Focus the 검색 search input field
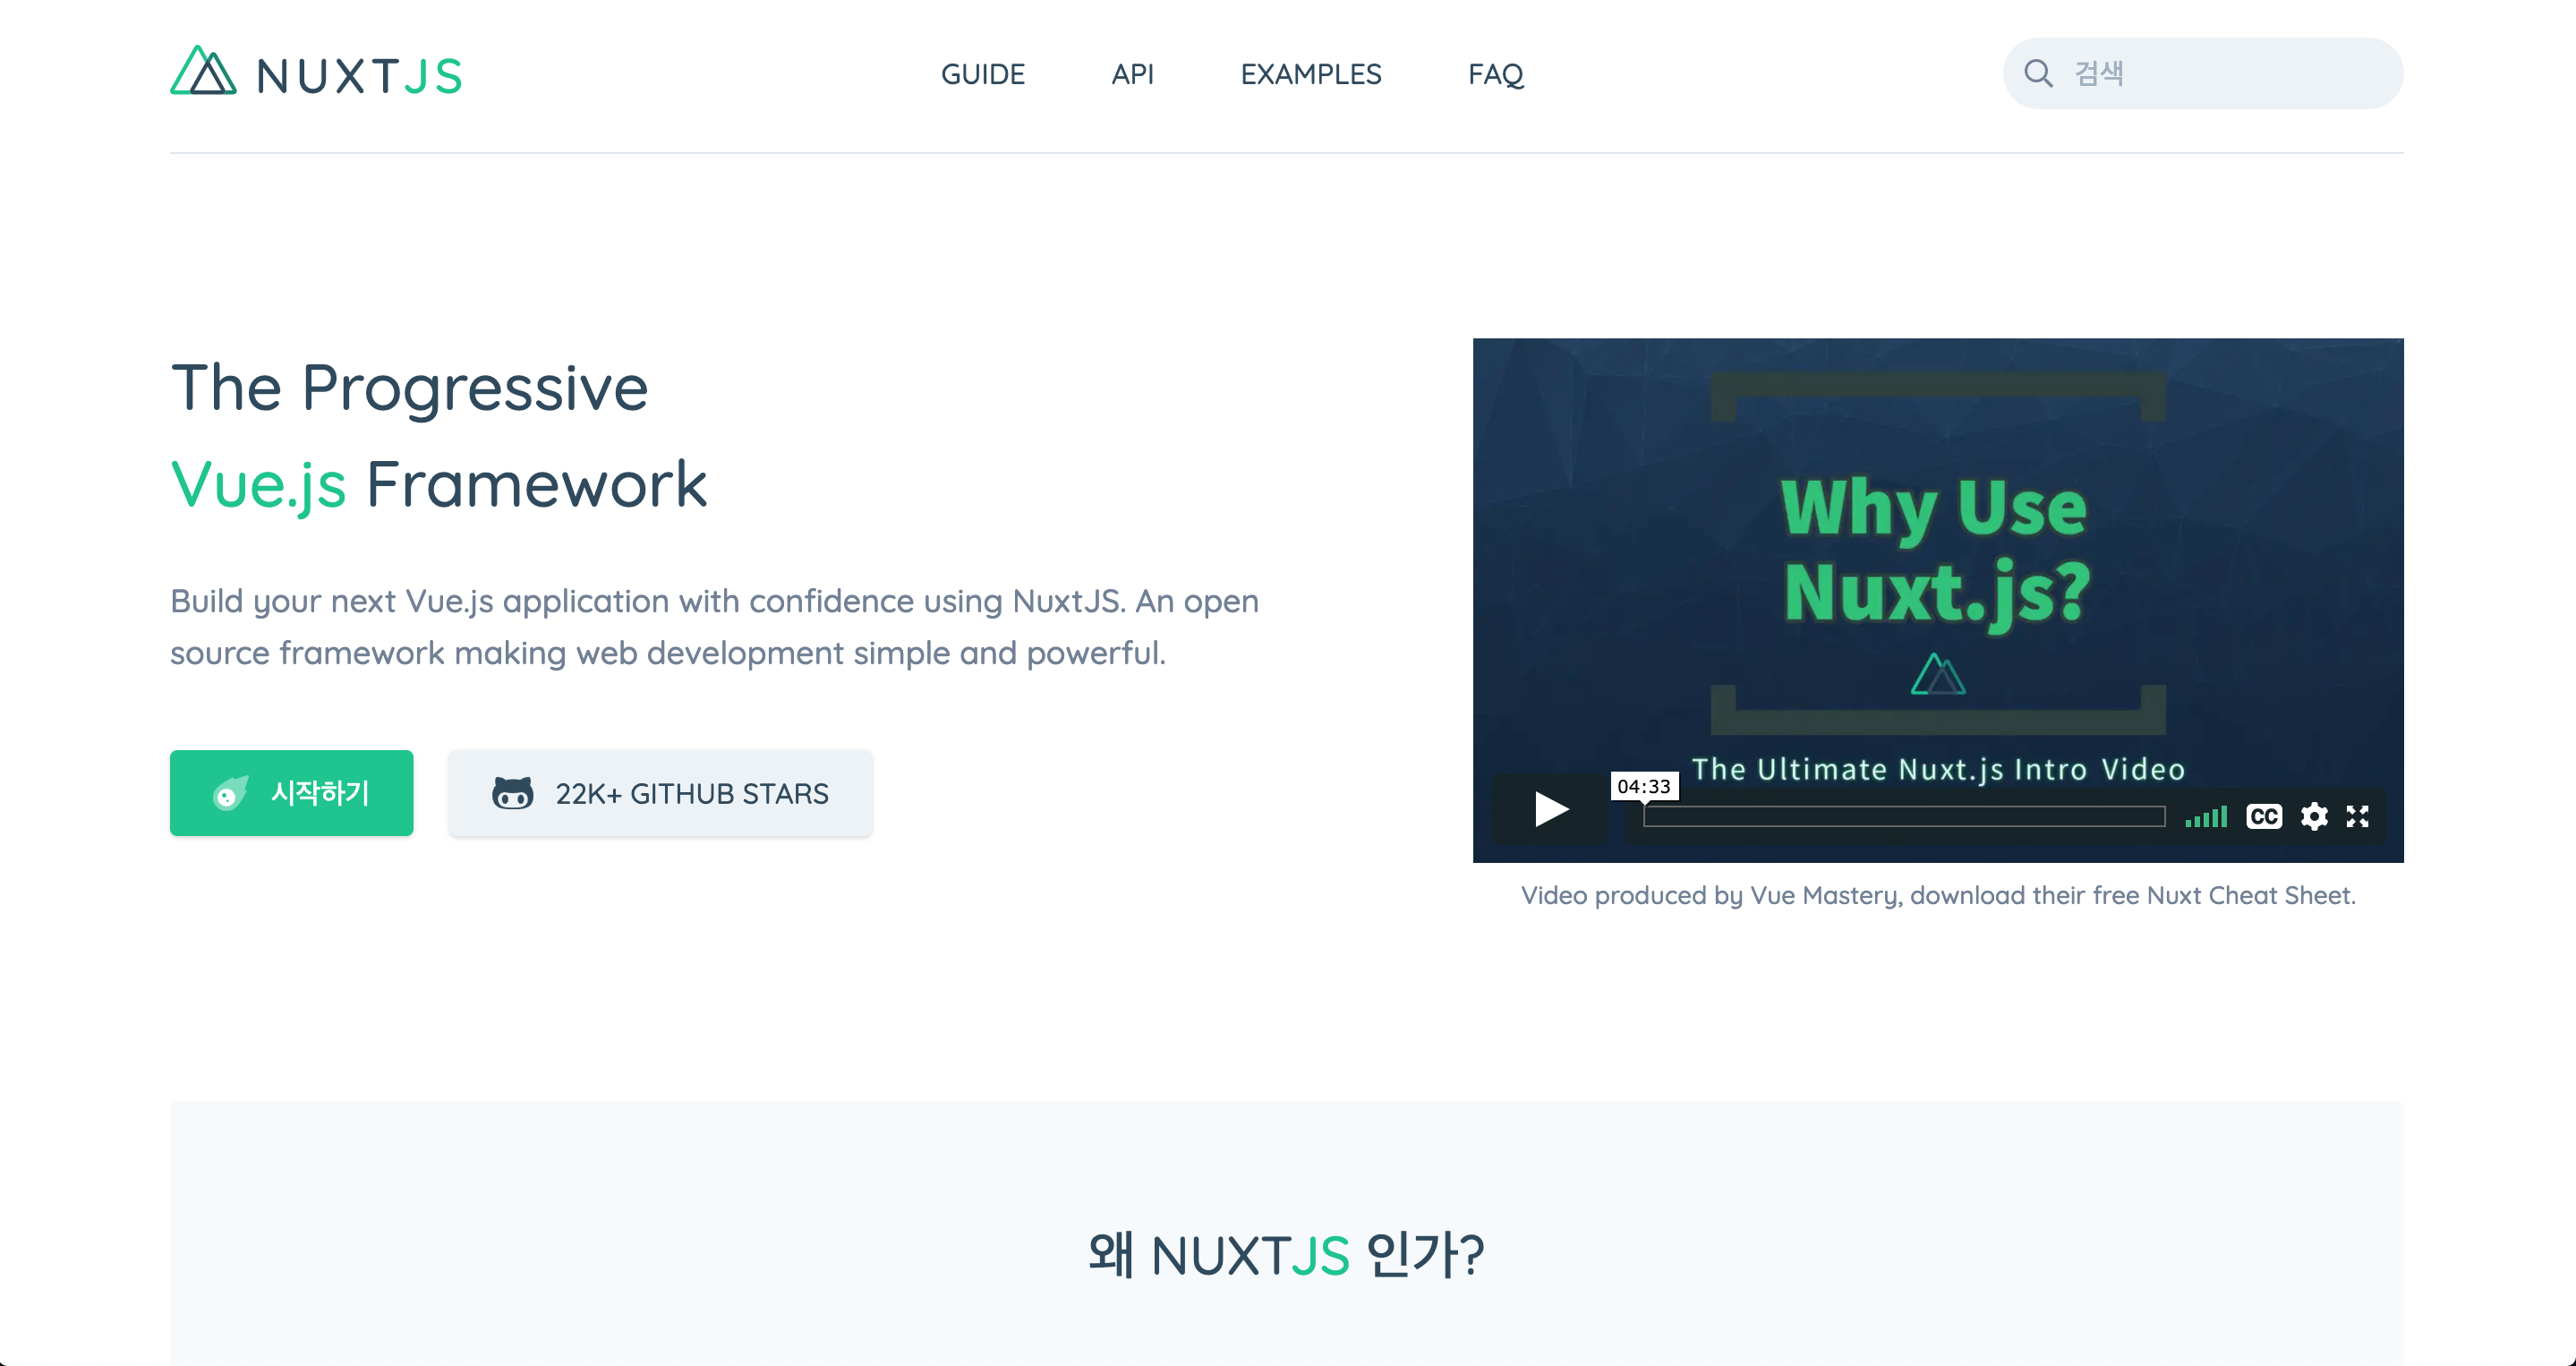The height and width of the screenshot is (1366, 2576). 2230,73
